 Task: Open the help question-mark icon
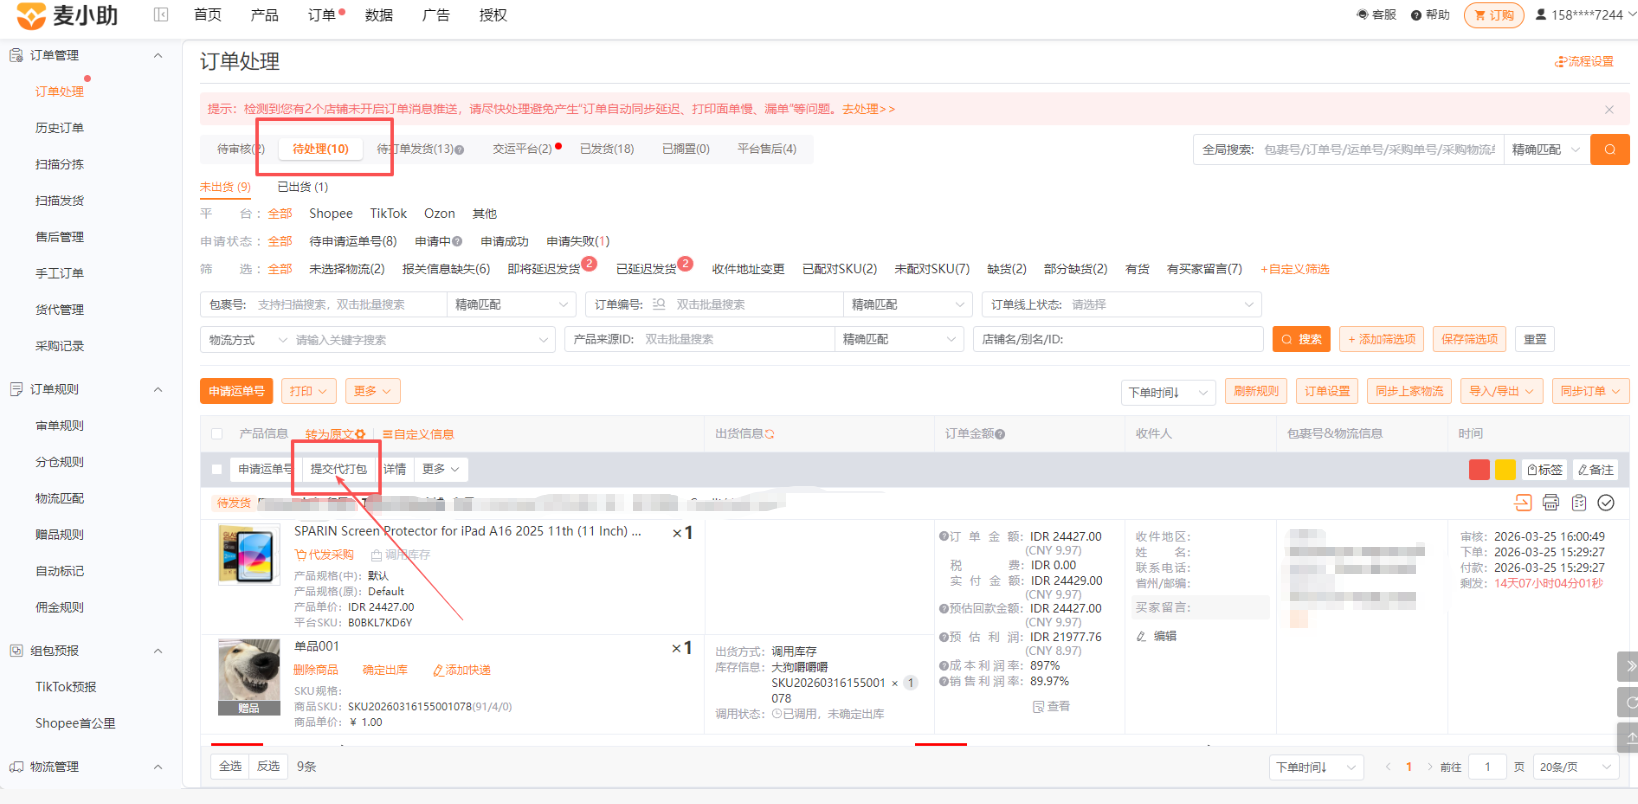pos(1416,15)
